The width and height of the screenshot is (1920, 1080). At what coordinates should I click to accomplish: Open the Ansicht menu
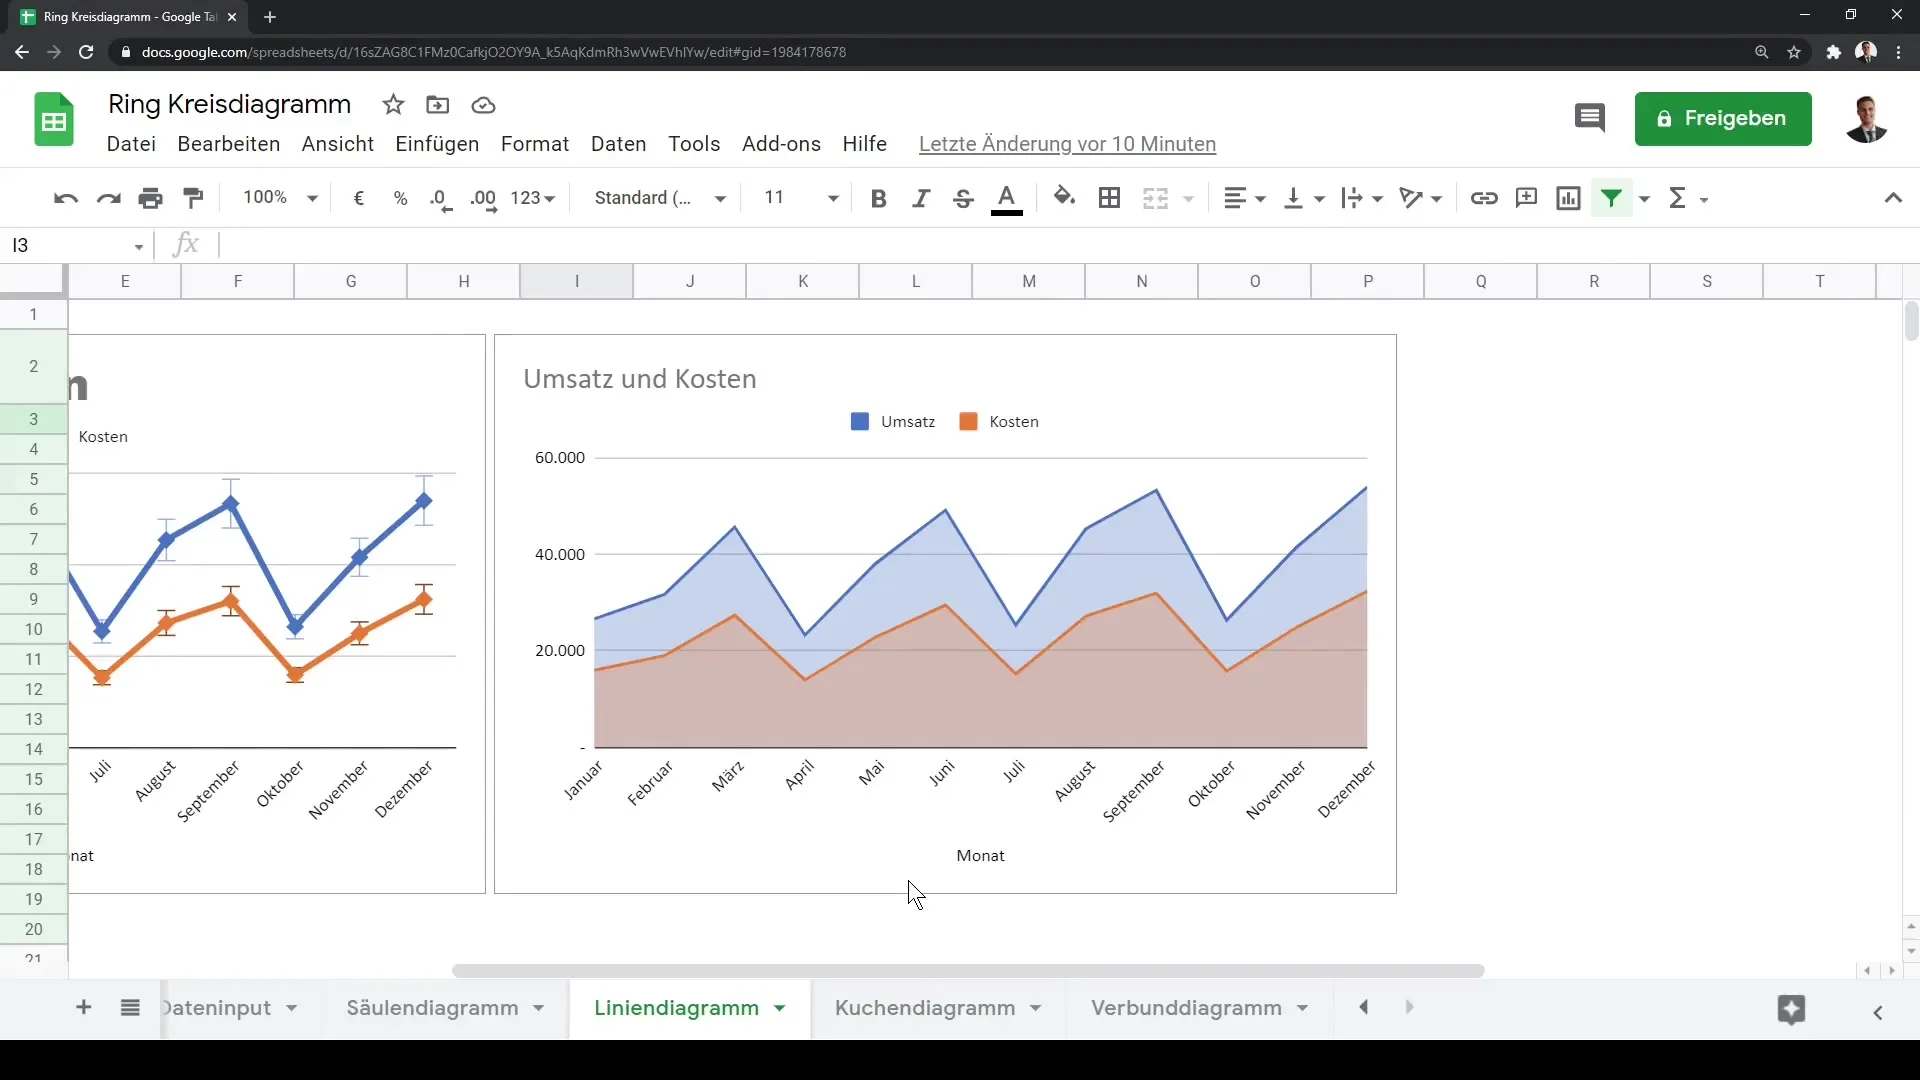tap(338, 144)
